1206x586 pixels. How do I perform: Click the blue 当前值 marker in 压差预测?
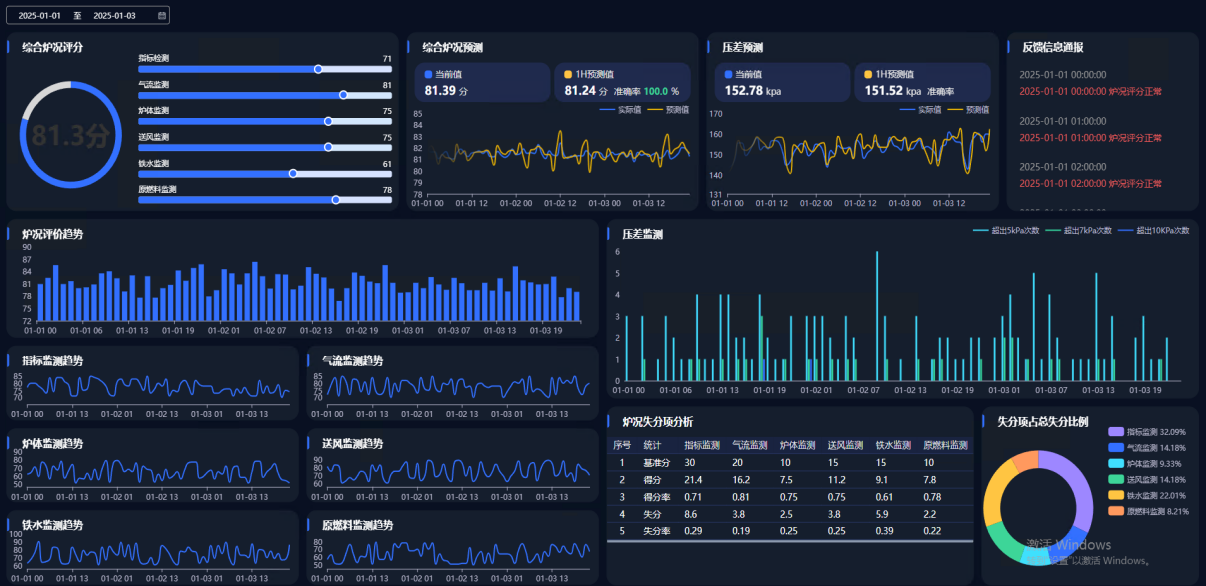729,75
